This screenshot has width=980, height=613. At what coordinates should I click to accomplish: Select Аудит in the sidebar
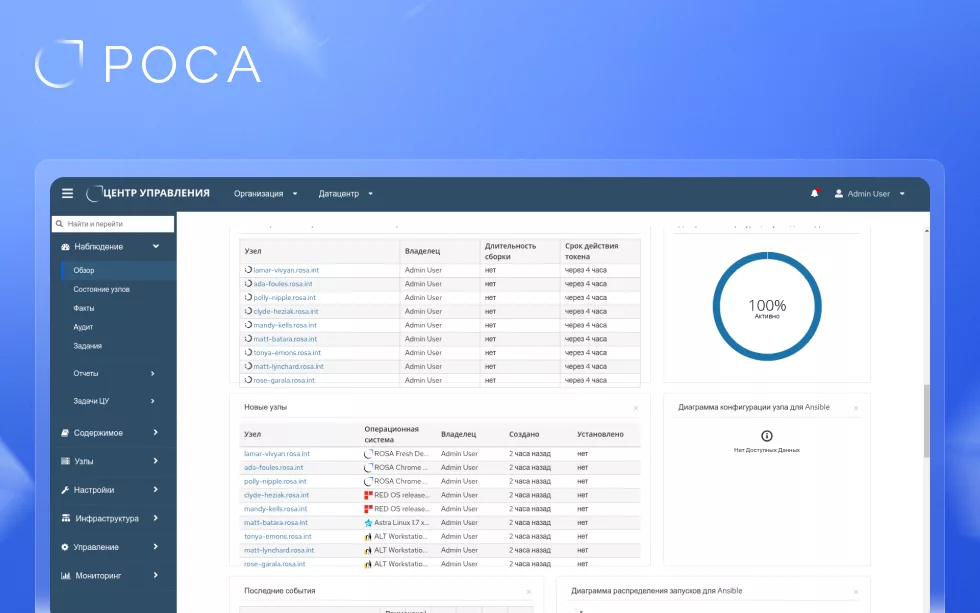coord(83,327)
